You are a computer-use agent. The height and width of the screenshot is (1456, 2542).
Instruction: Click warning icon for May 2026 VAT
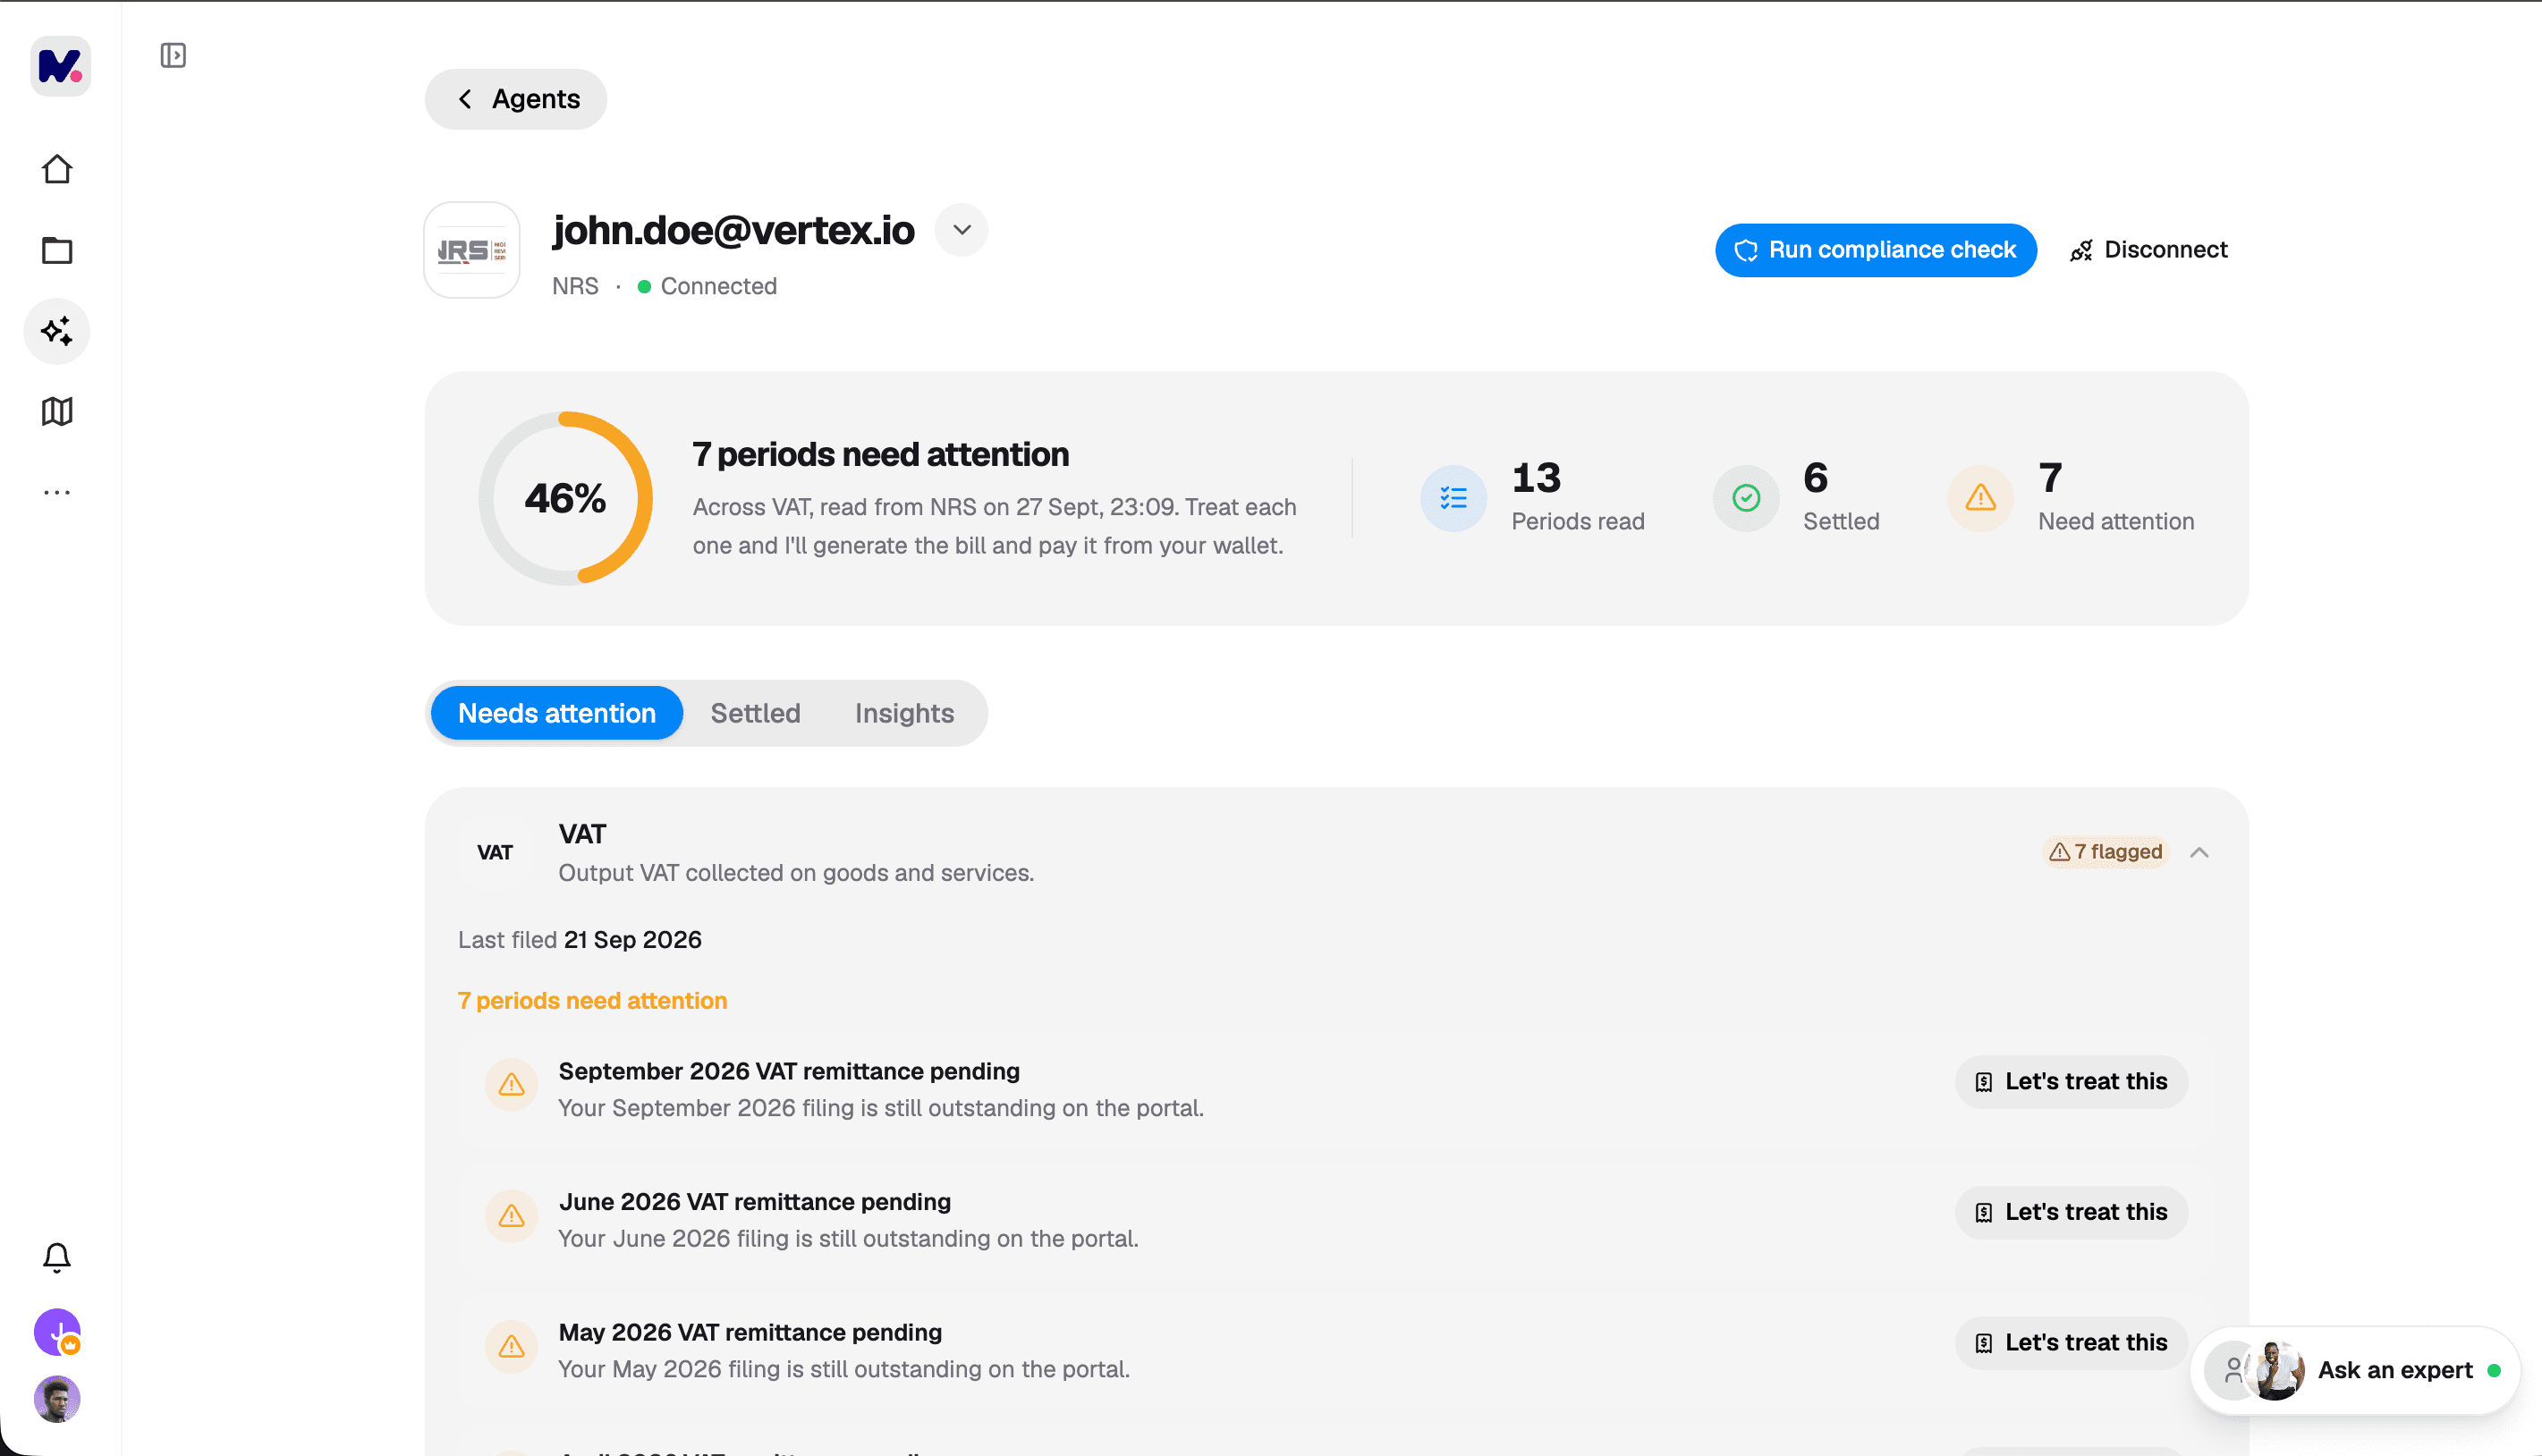511,1346
